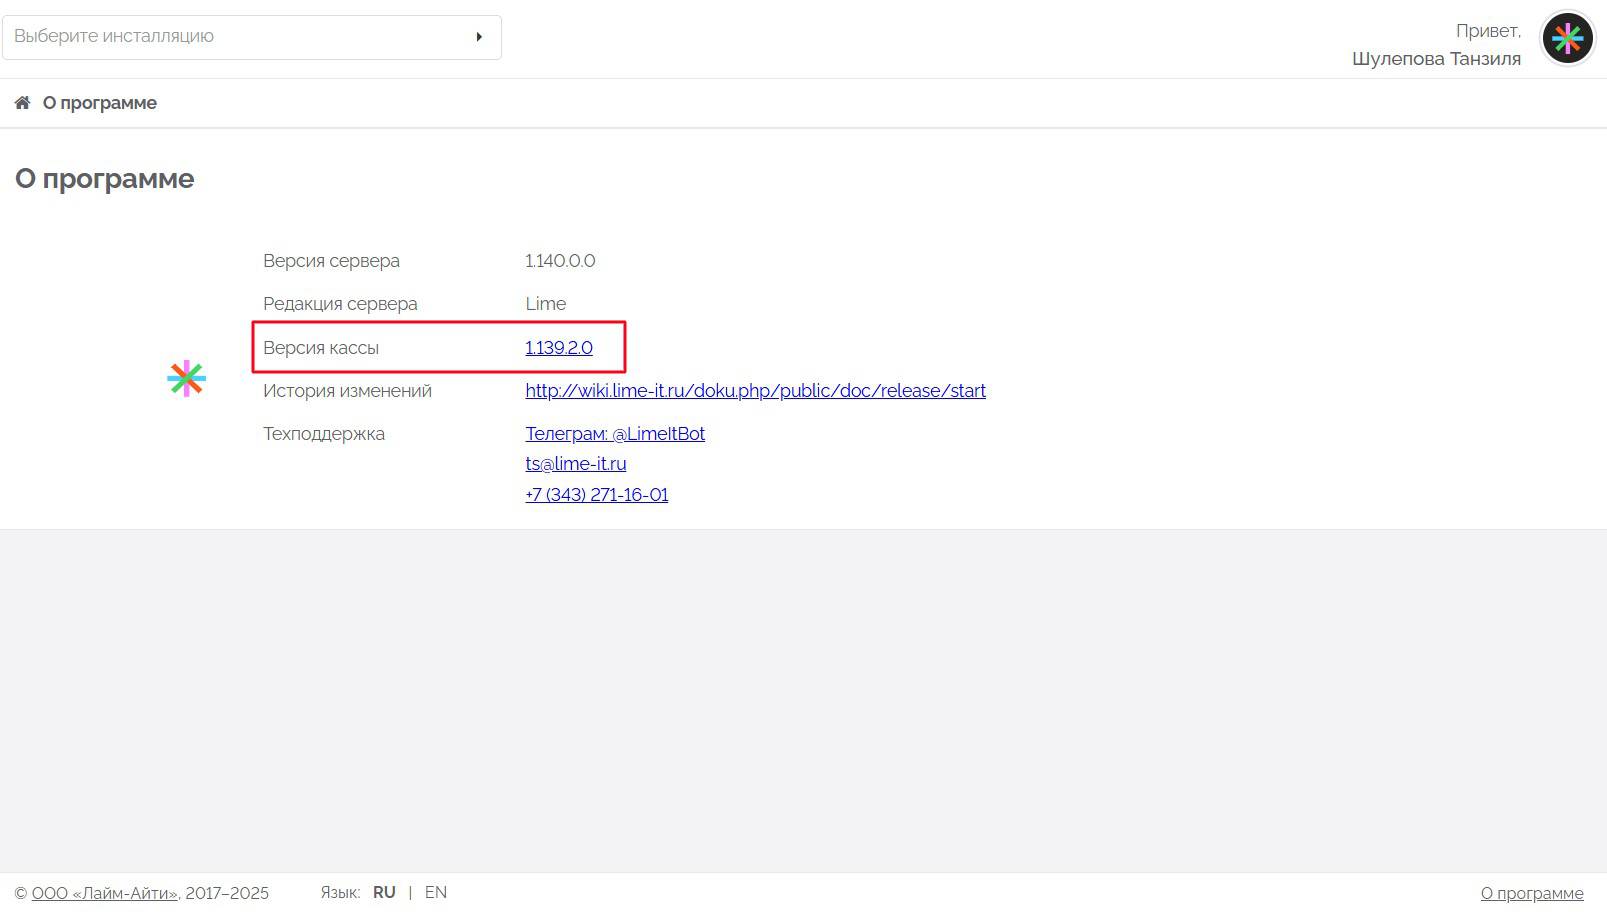Click the ts@lime-it.ru email link
Screen dimensions: 1607x915
[575, 464]
